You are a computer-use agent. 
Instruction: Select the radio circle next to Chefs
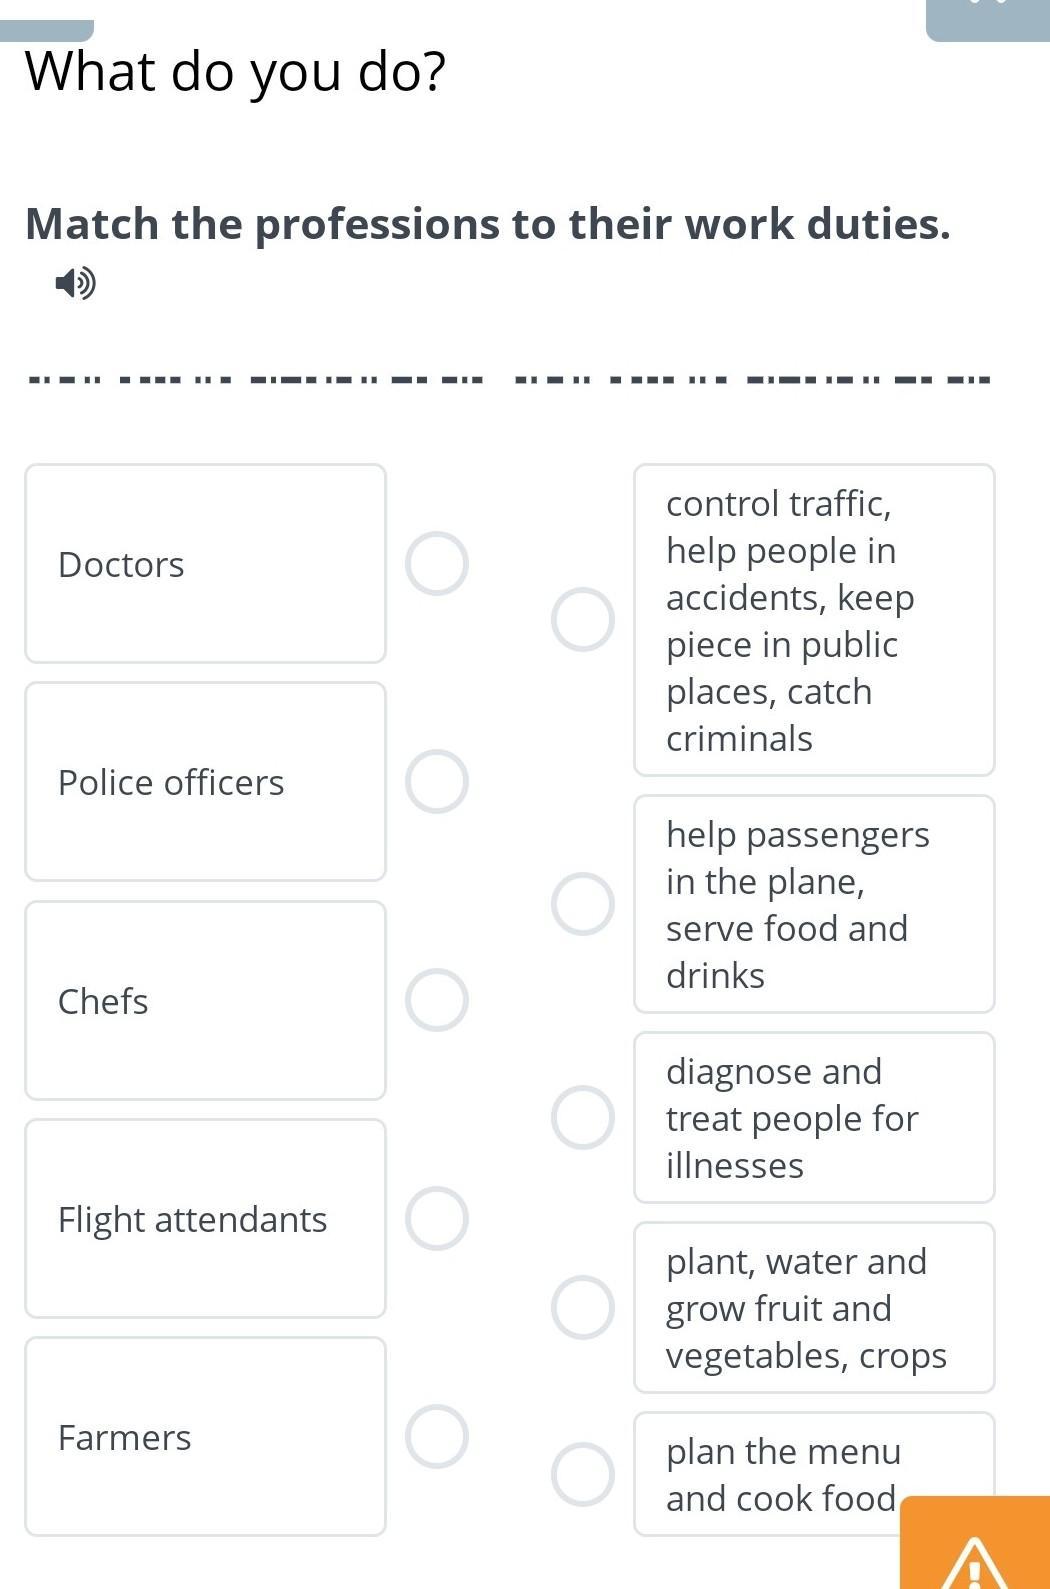[x=436, y=1000]
